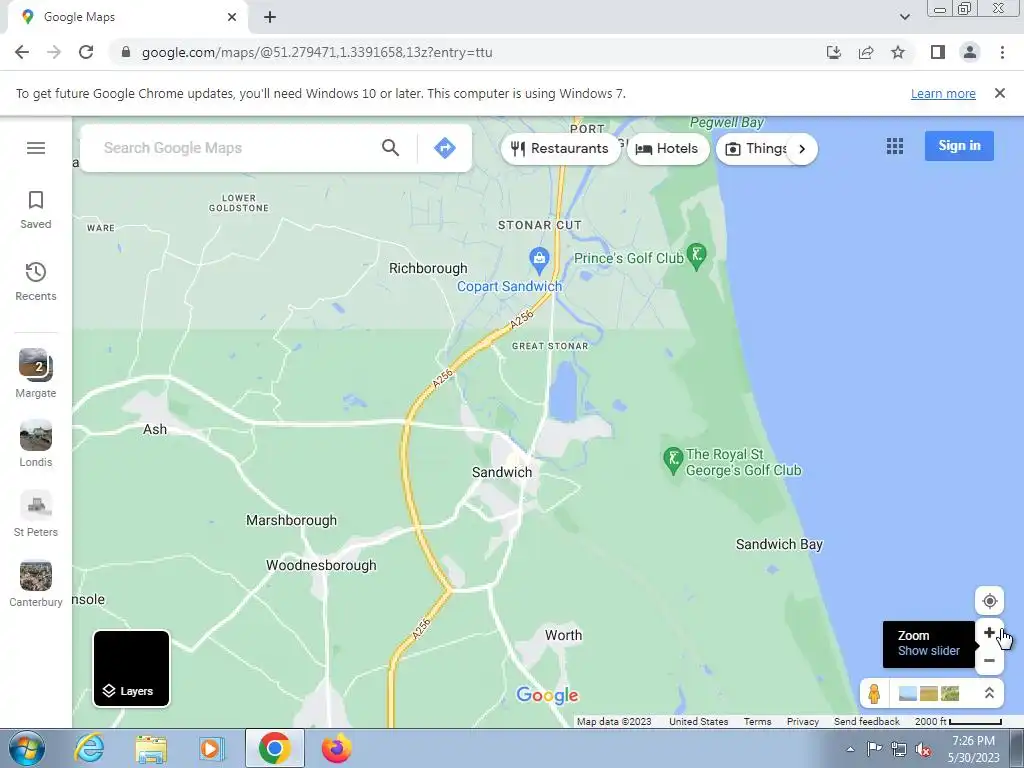Filter by Things to do chip
Viewport: 1024px width, 768px height.
756,149
